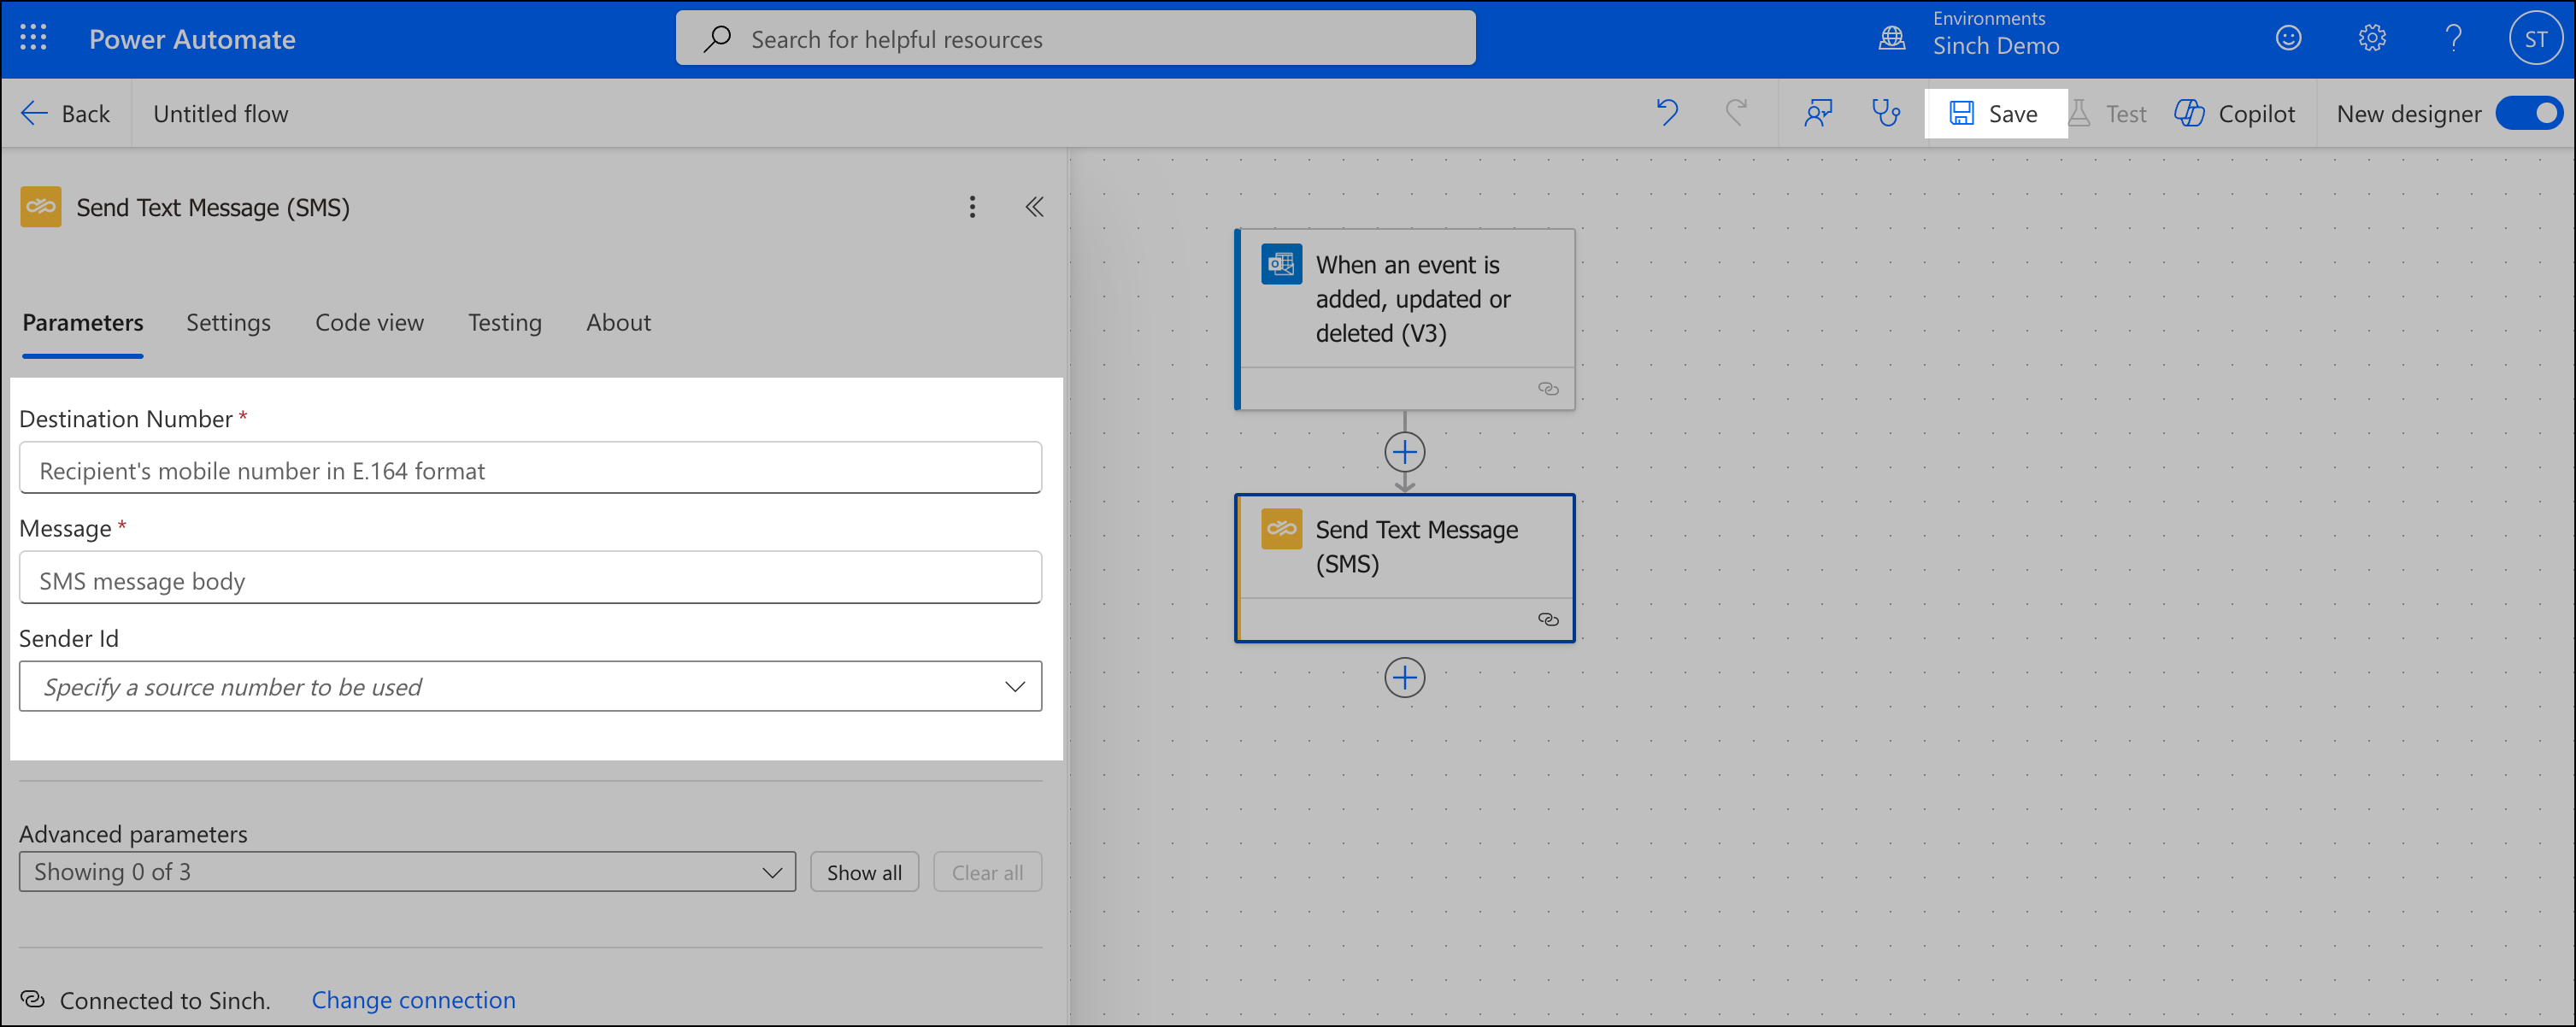The height and width of the screenshot is (1027, 2576).
Task: Click the Advanced parameters label
Action: pyautogui.click(x=133, y=833)
